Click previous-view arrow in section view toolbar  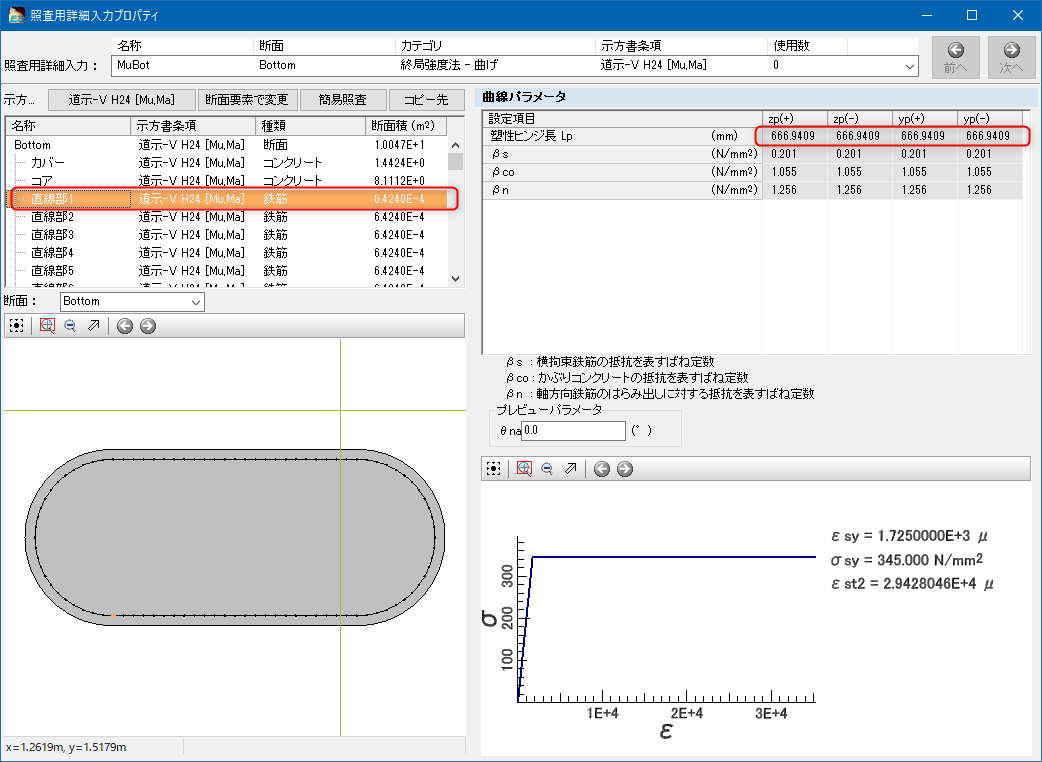[125, 326]
